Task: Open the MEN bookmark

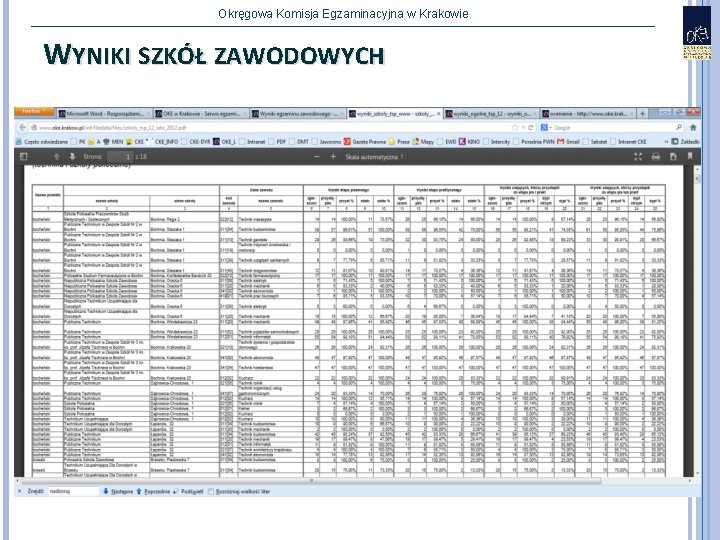Action: (113, 142)
